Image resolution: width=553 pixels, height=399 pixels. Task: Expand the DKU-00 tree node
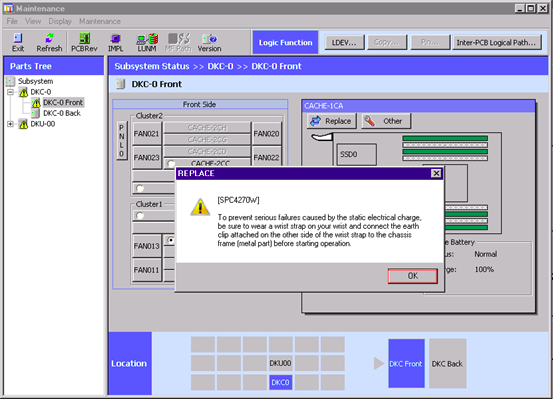coord(10,124)
